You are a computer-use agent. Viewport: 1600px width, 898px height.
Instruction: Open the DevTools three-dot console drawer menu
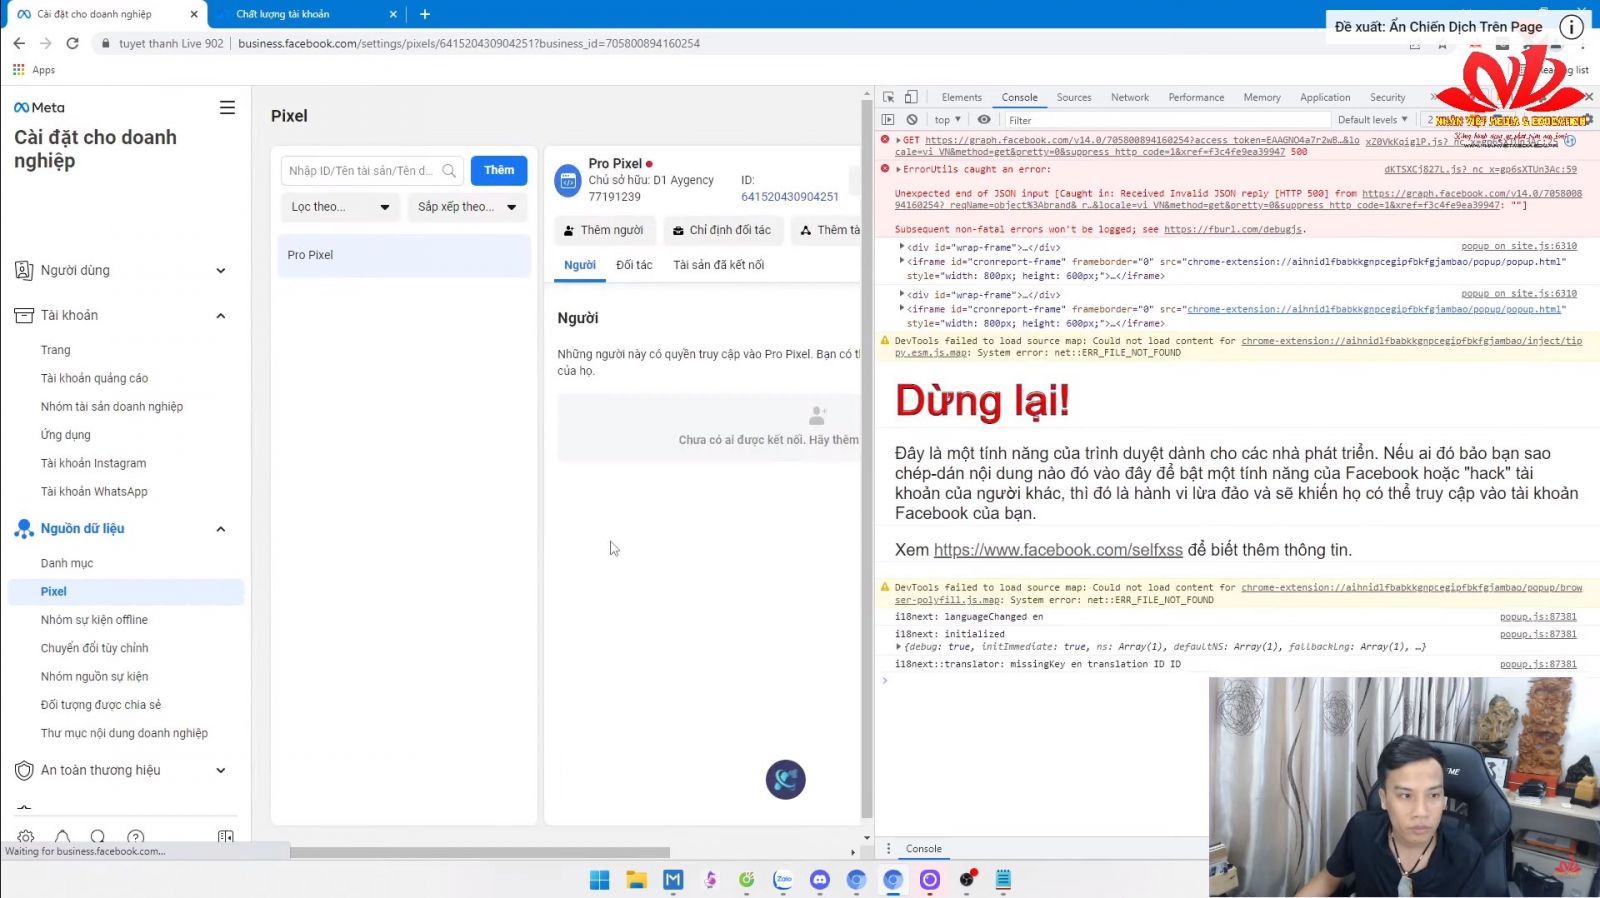[x=888, y=849]
